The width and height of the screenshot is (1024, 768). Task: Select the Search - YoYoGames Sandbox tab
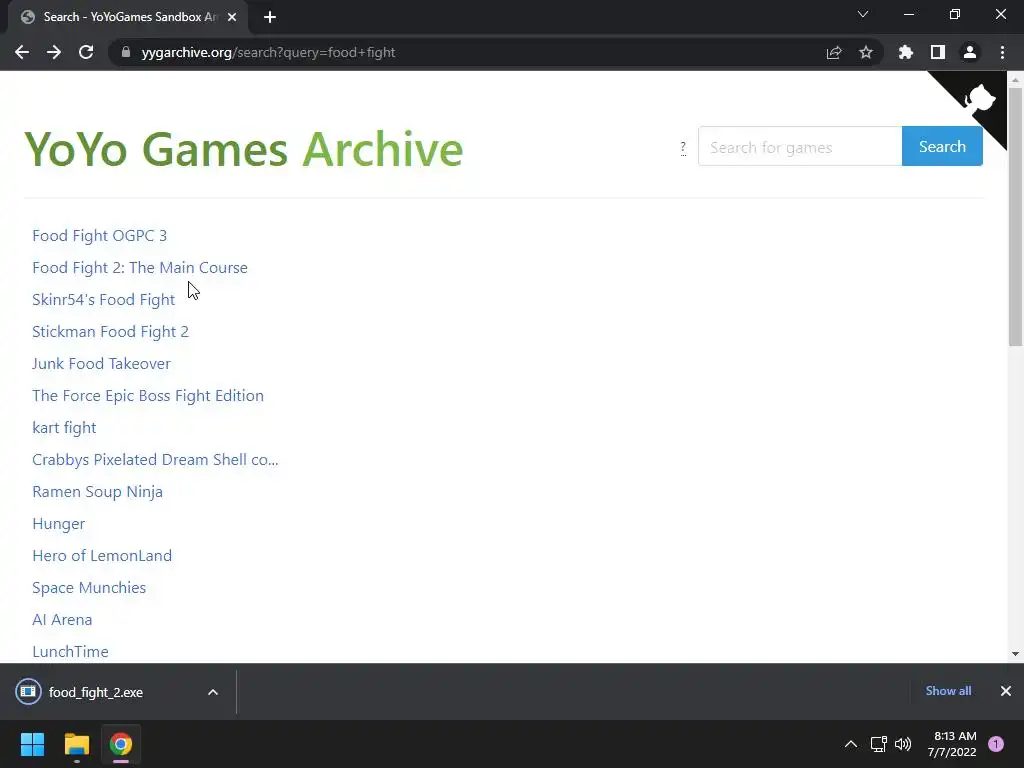tap(129, 17)
